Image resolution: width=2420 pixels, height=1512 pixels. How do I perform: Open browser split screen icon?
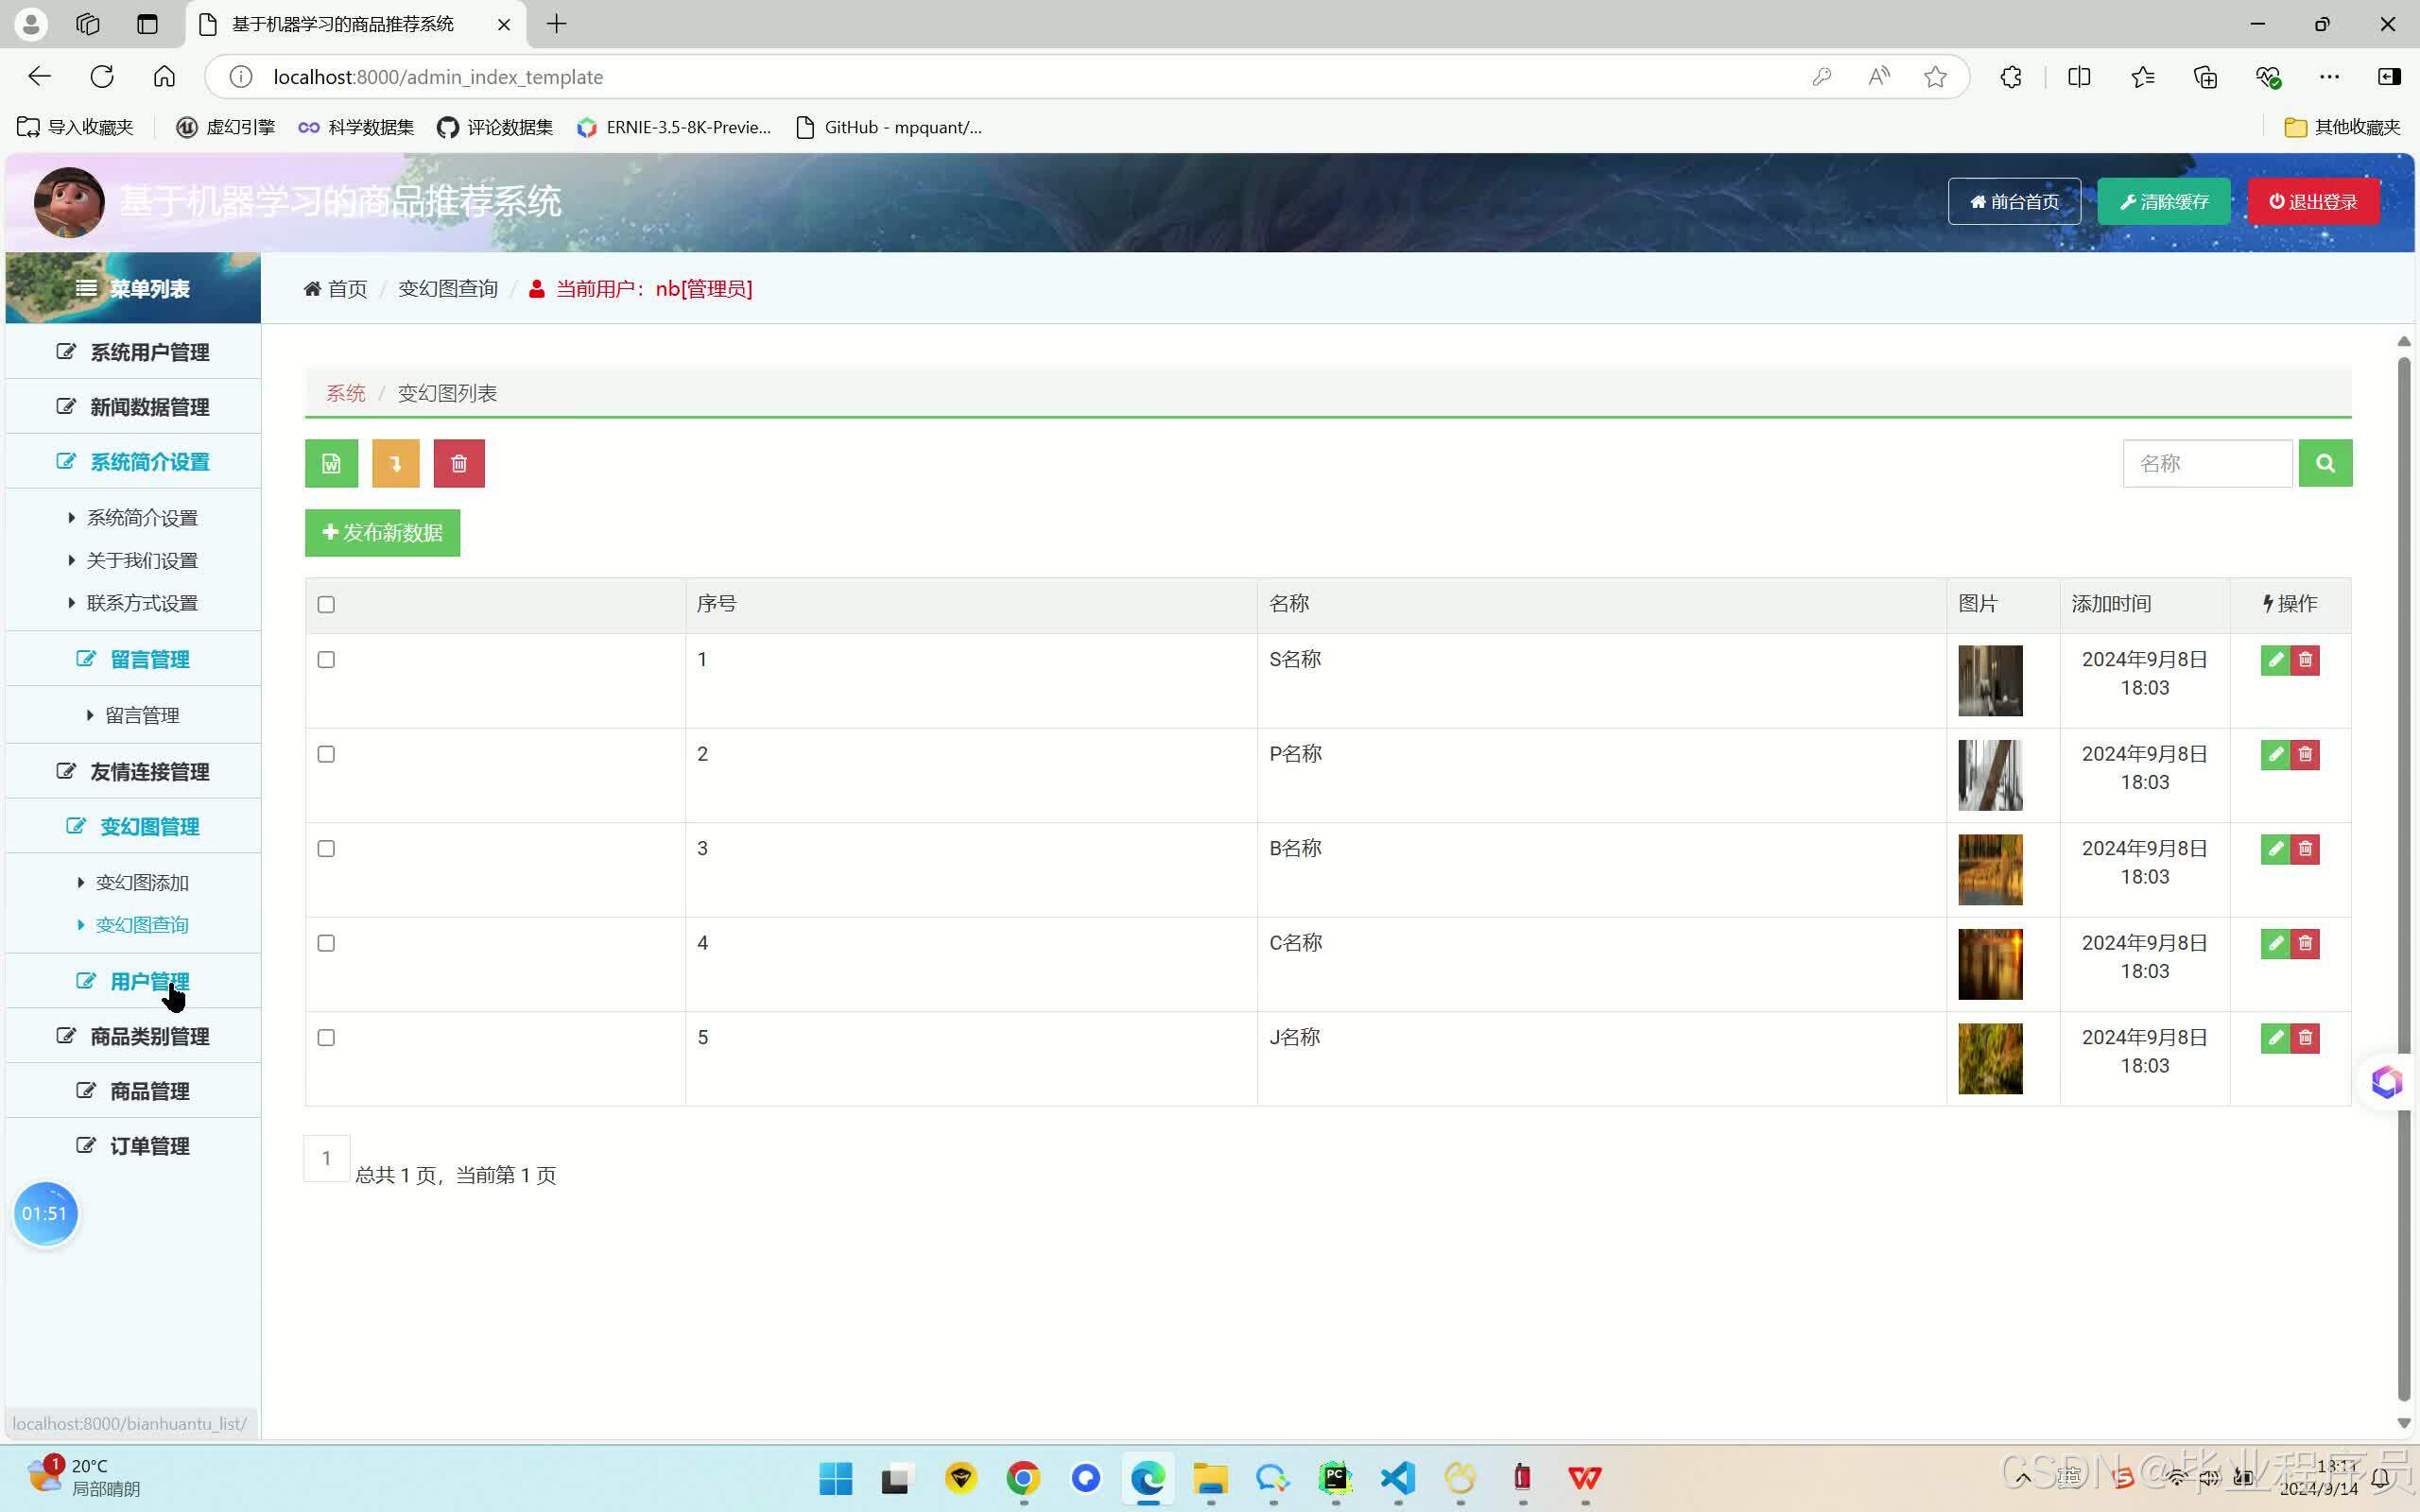pos(2079,77)
